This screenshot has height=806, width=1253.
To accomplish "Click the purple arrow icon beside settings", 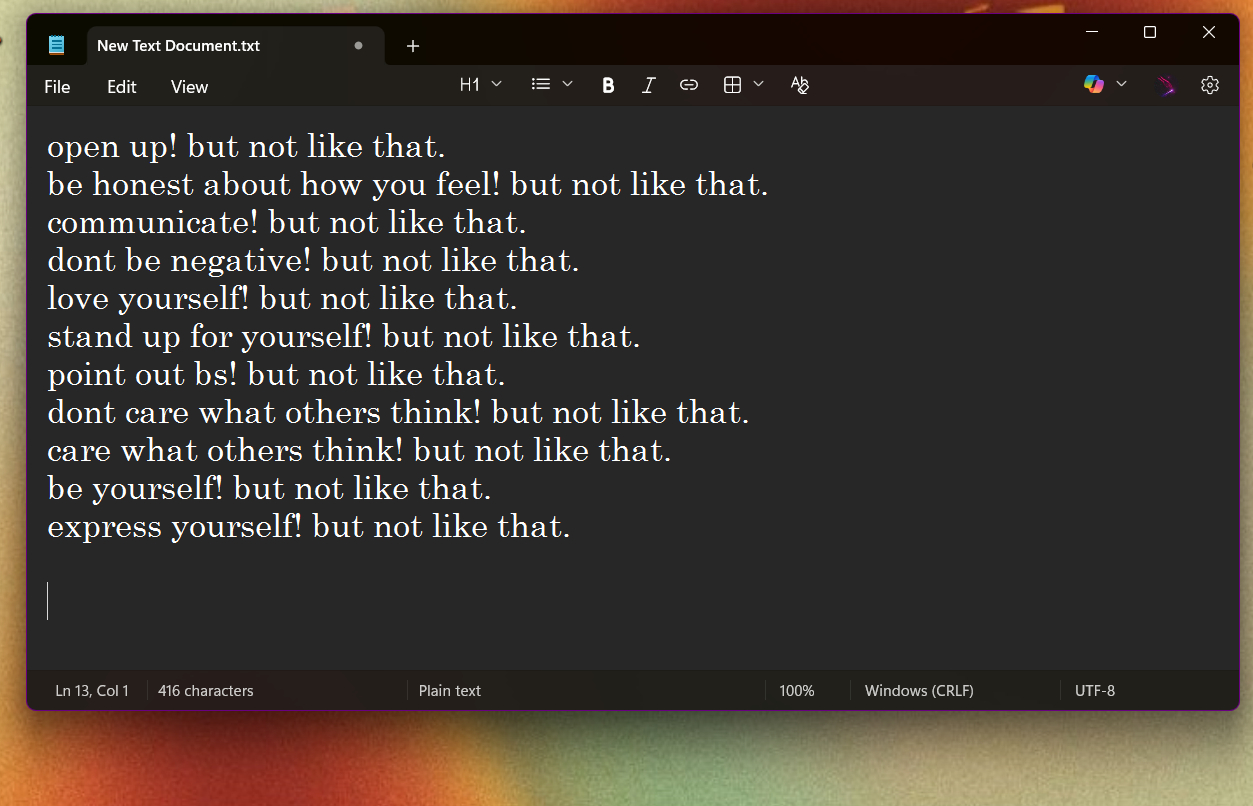I will tap(1166, 86).
